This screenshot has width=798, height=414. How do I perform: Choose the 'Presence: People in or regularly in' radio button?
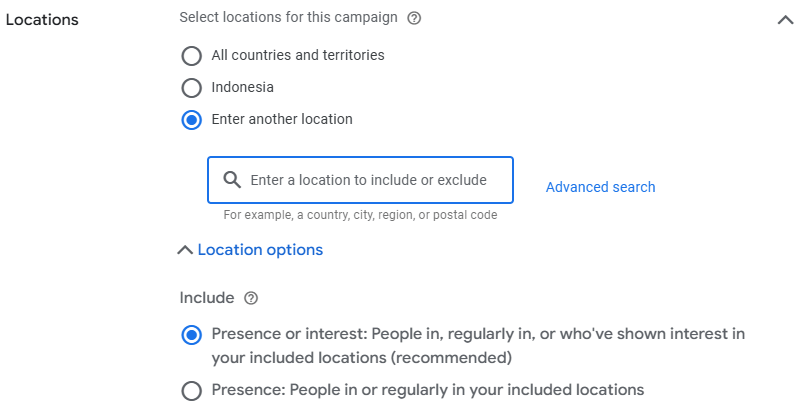[191, 390]
